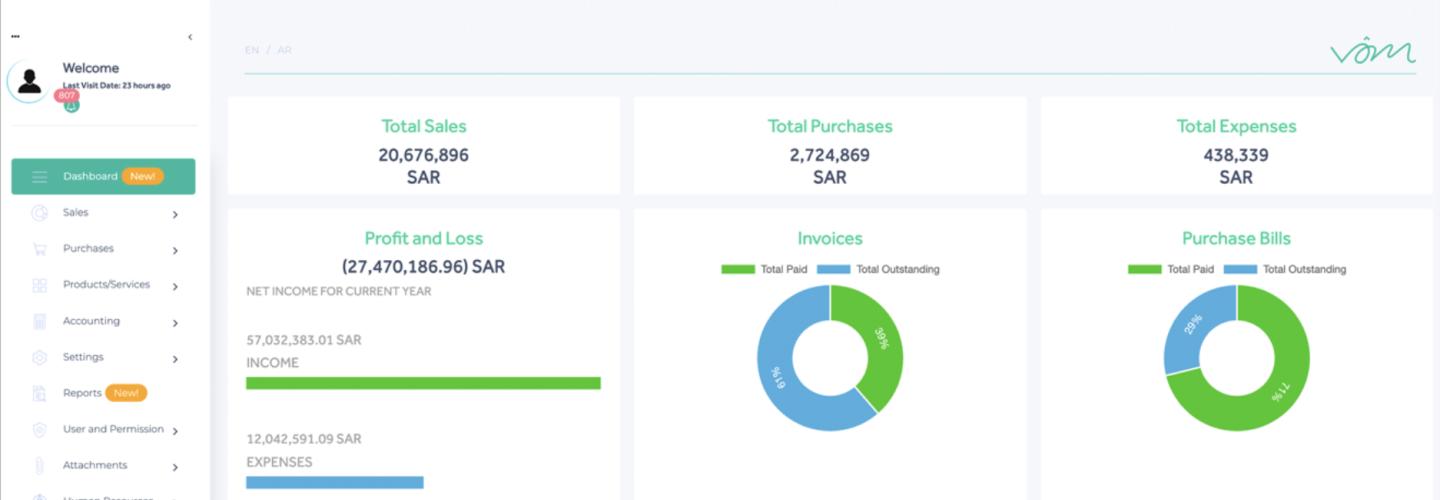Expand the Accounting submenu arrow

(x=175, y=323)
